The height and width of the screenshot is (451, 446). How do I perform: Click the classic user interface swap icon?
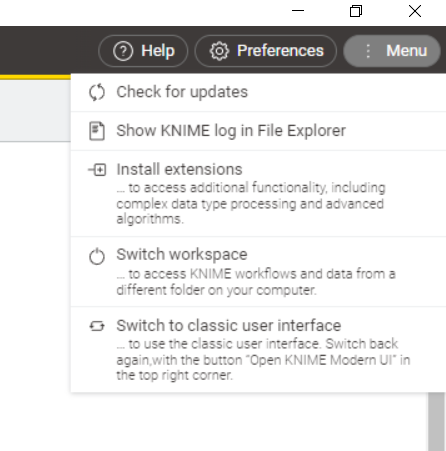pyautogui.click(x=97, y=326)
